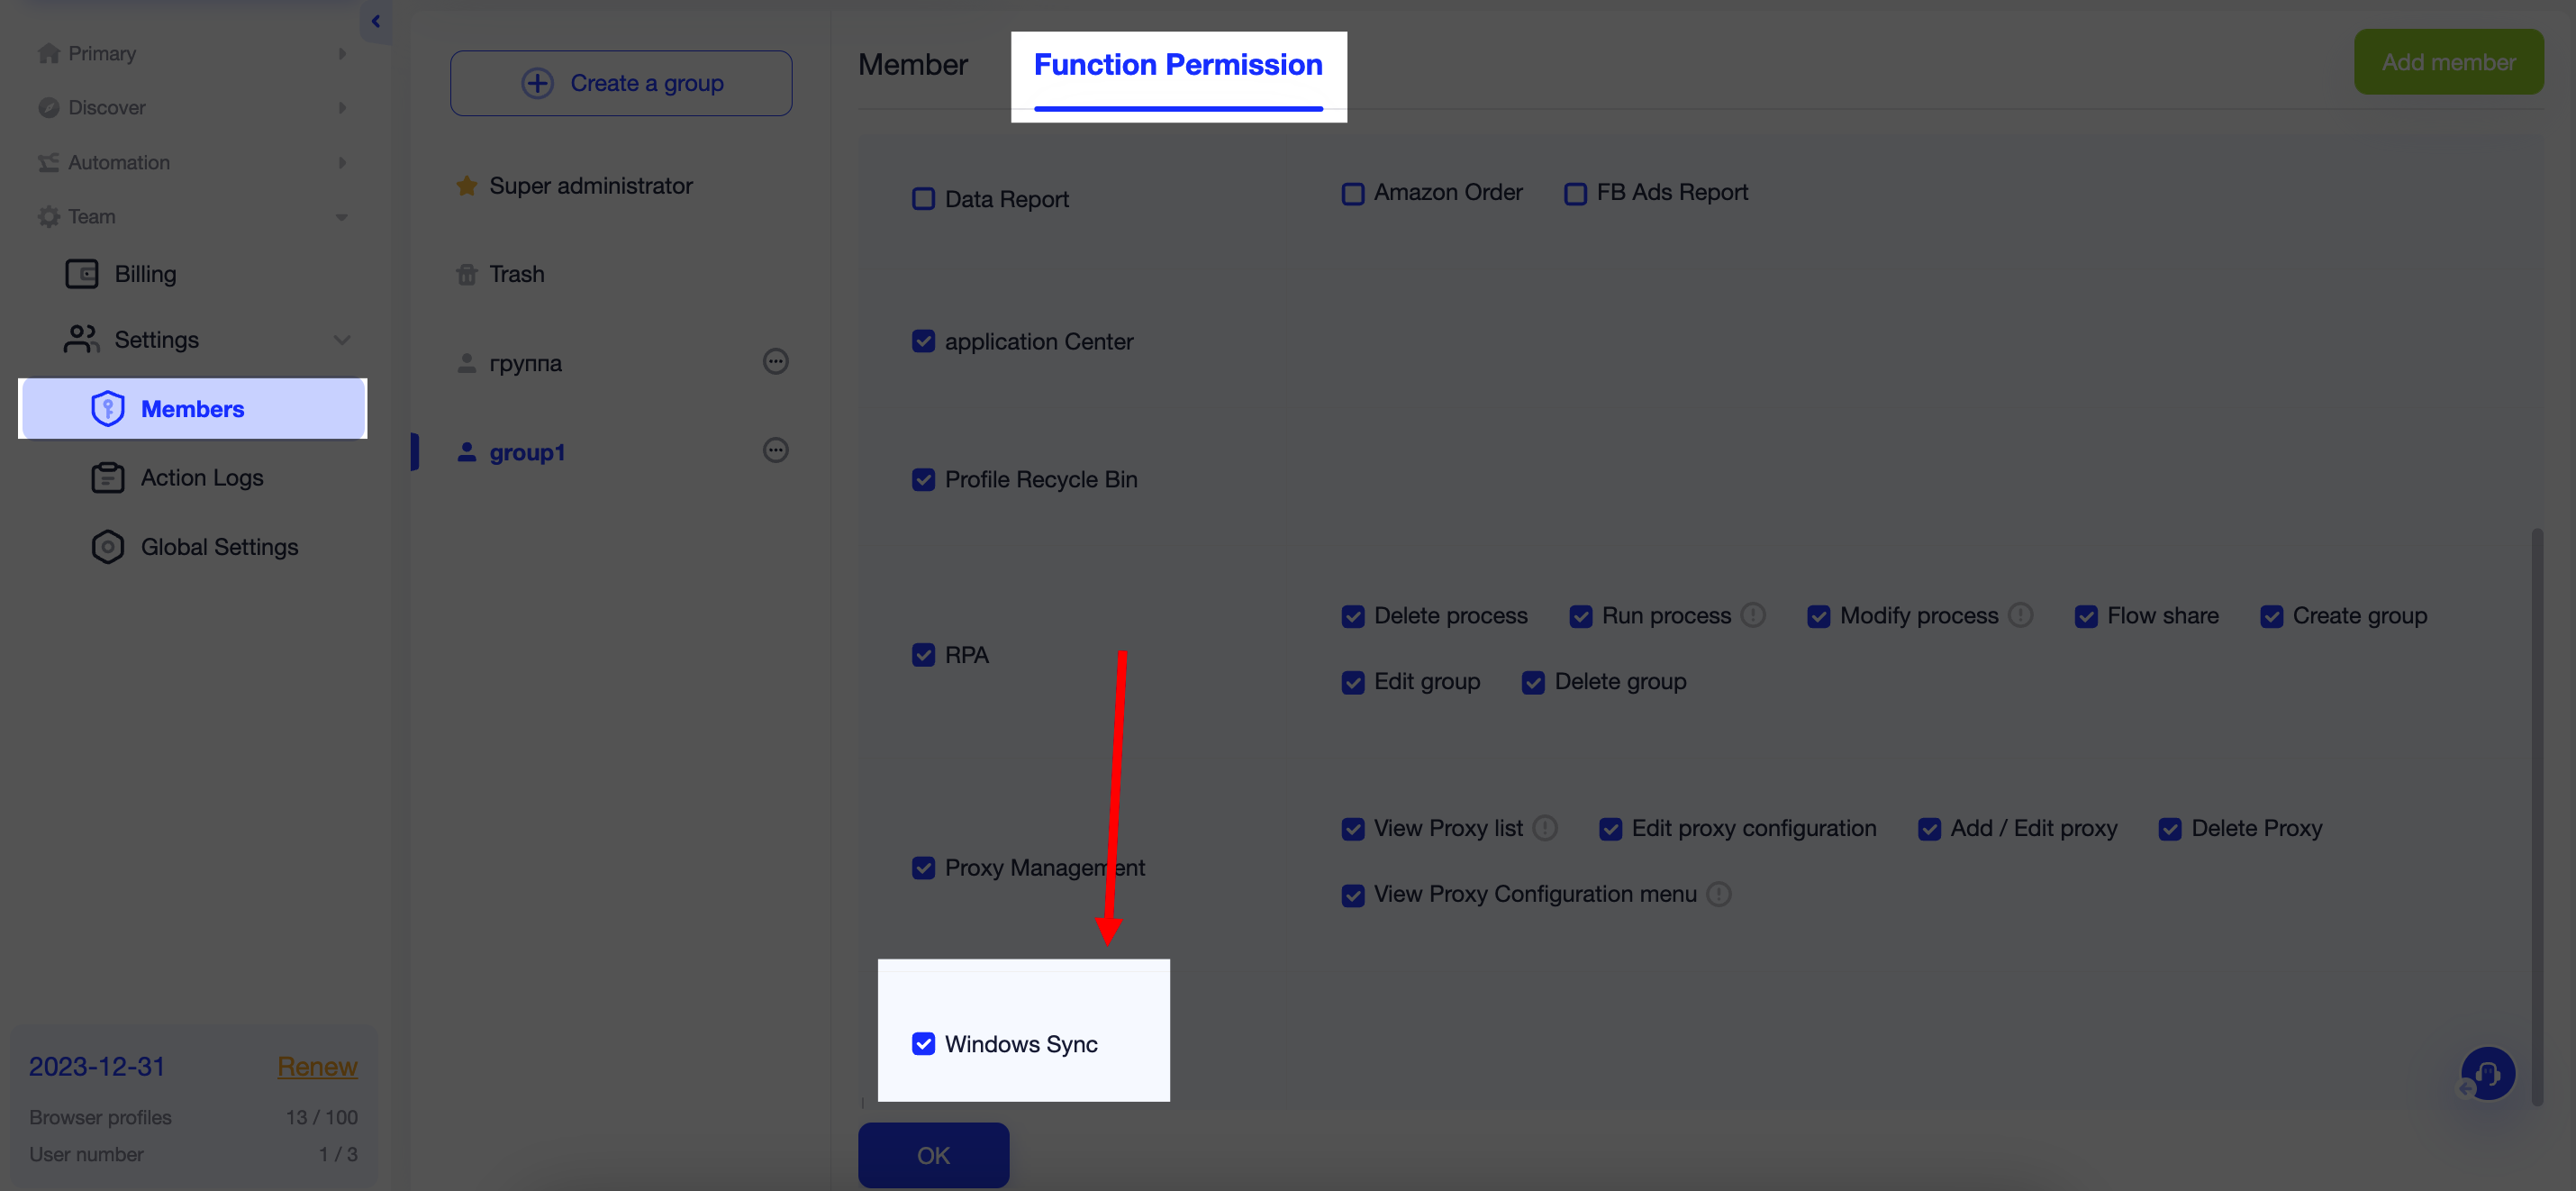Open Trash in the group list
This screenshot has height=1191, width=2576.
coord(516,273)
